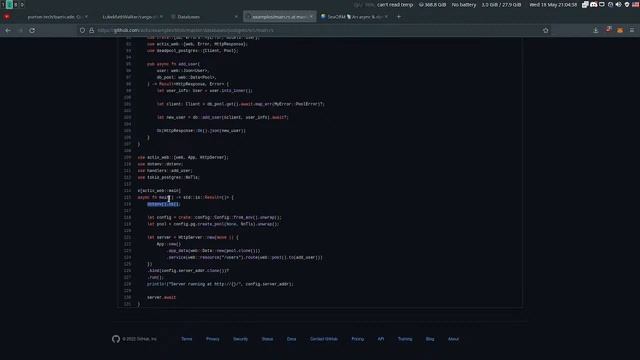
Task: Click the padlock site security icon
Action: click(91, 30)
